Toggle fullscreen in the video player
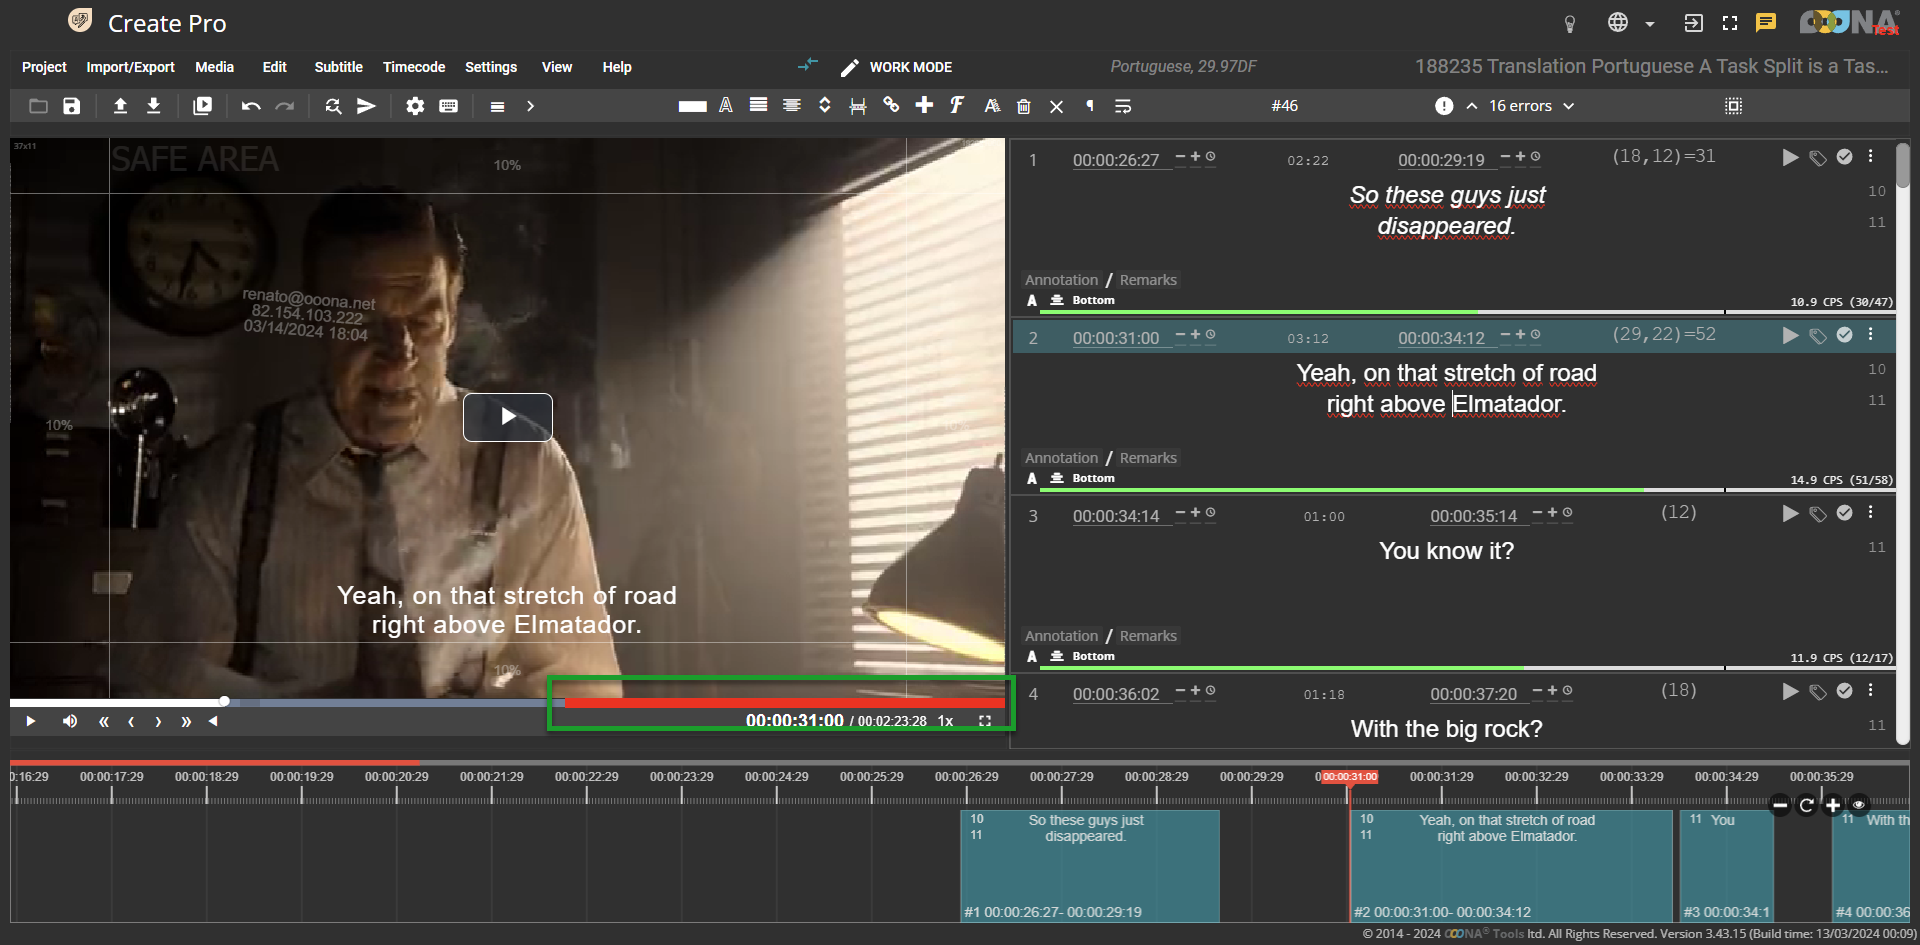Viewport: 1920px width, 945px height. point(985,721)
